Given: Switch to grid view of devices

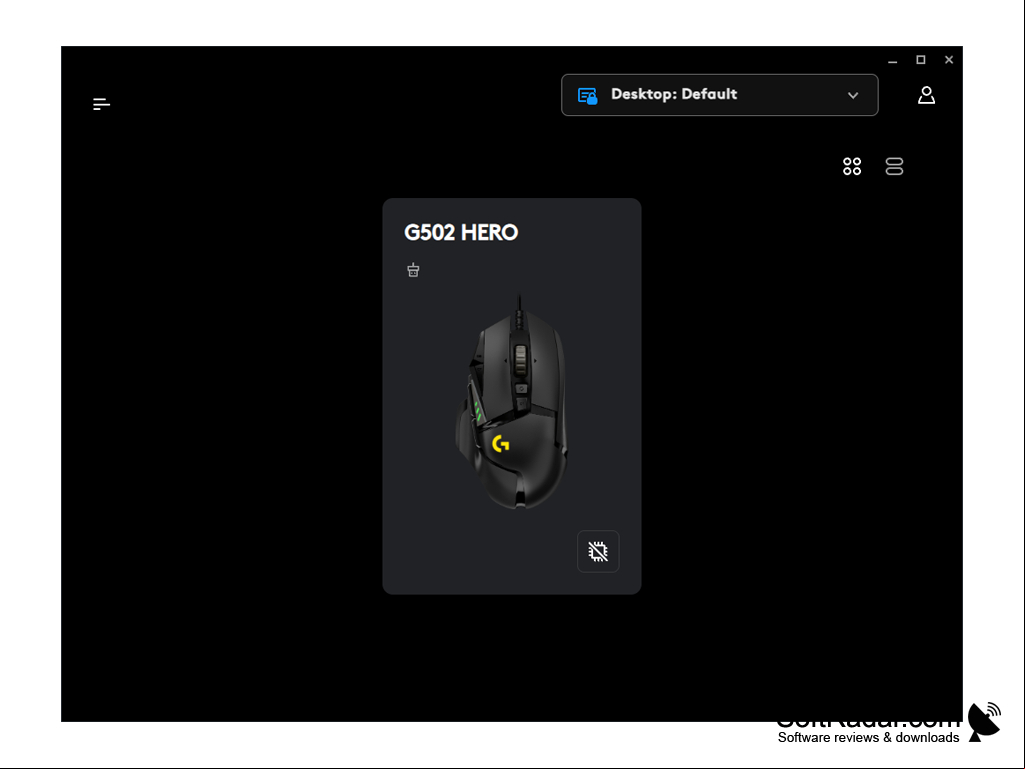Looking at the screenshot, I should (x=852, y=166).
